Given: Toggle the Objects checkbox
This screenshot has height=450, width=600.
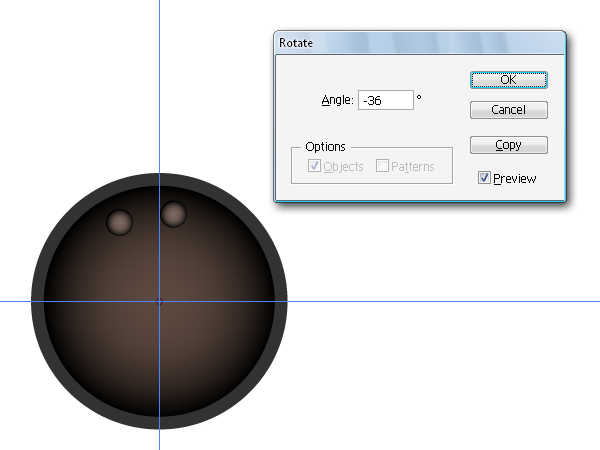Looking at the screenshot, I should [314, 166].
